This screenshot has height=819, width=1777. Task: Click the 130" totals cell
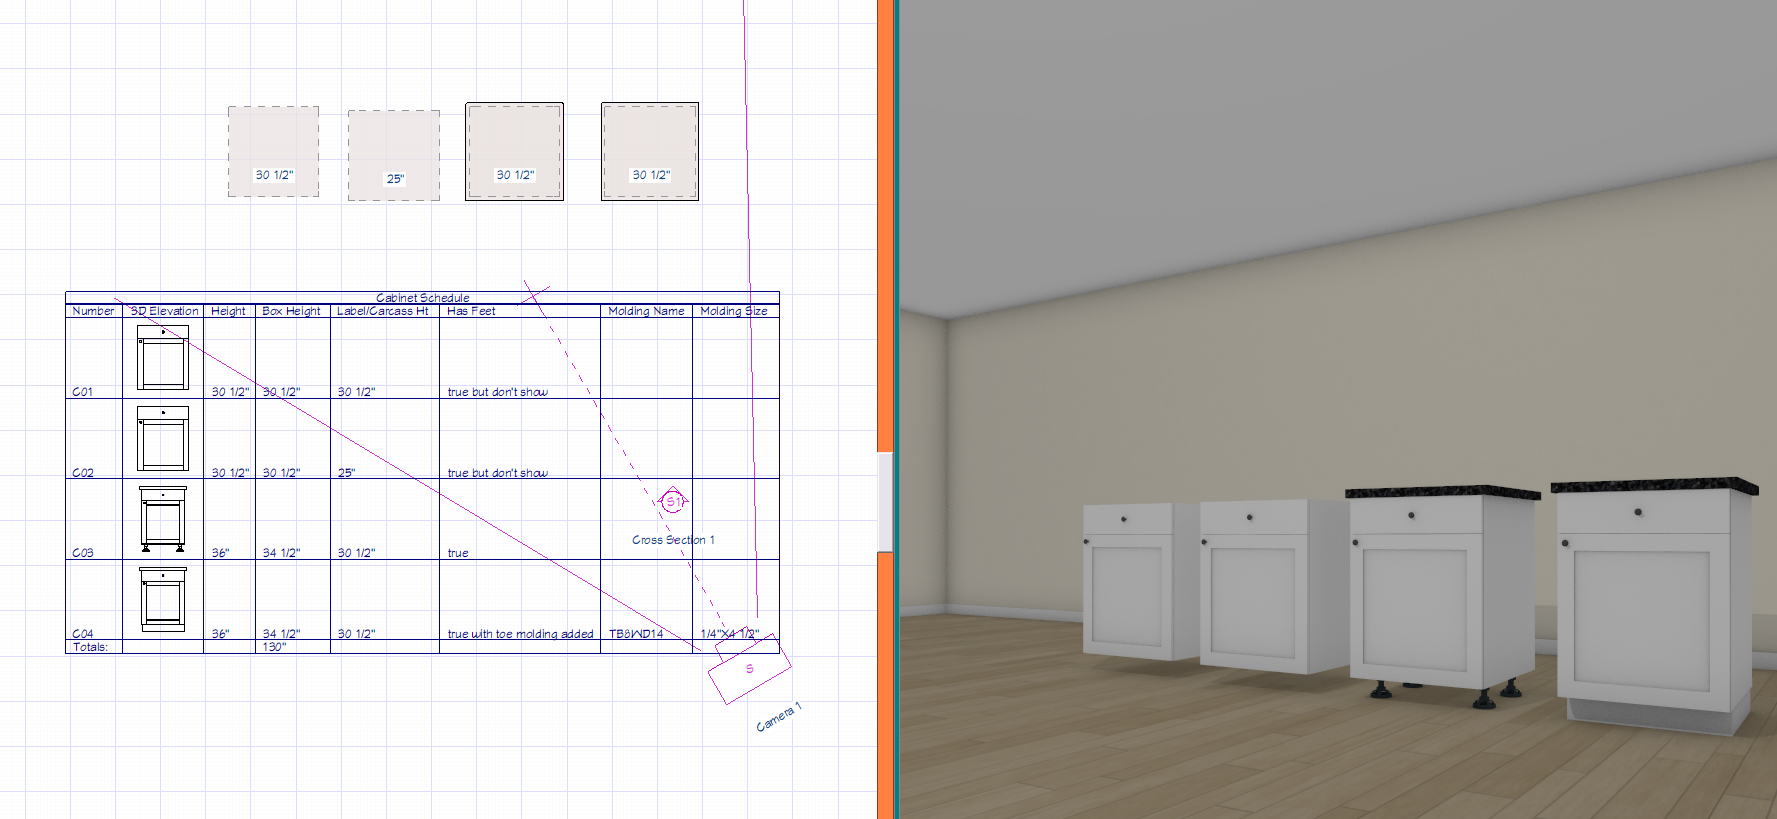pyautogui.click(x=274, y=647)
